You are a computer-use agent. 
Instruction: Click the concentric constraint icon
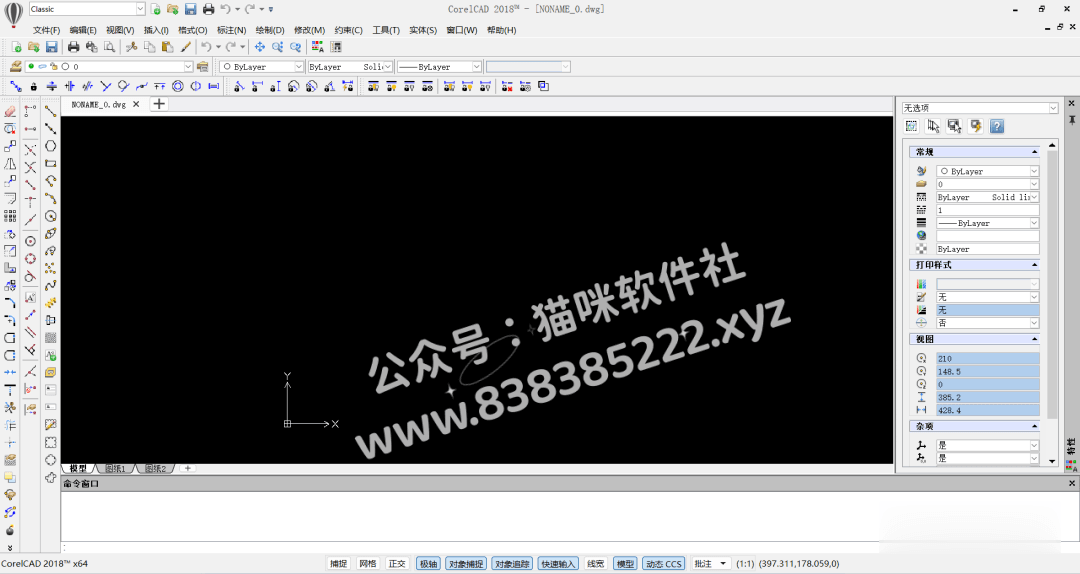(178, 86)
